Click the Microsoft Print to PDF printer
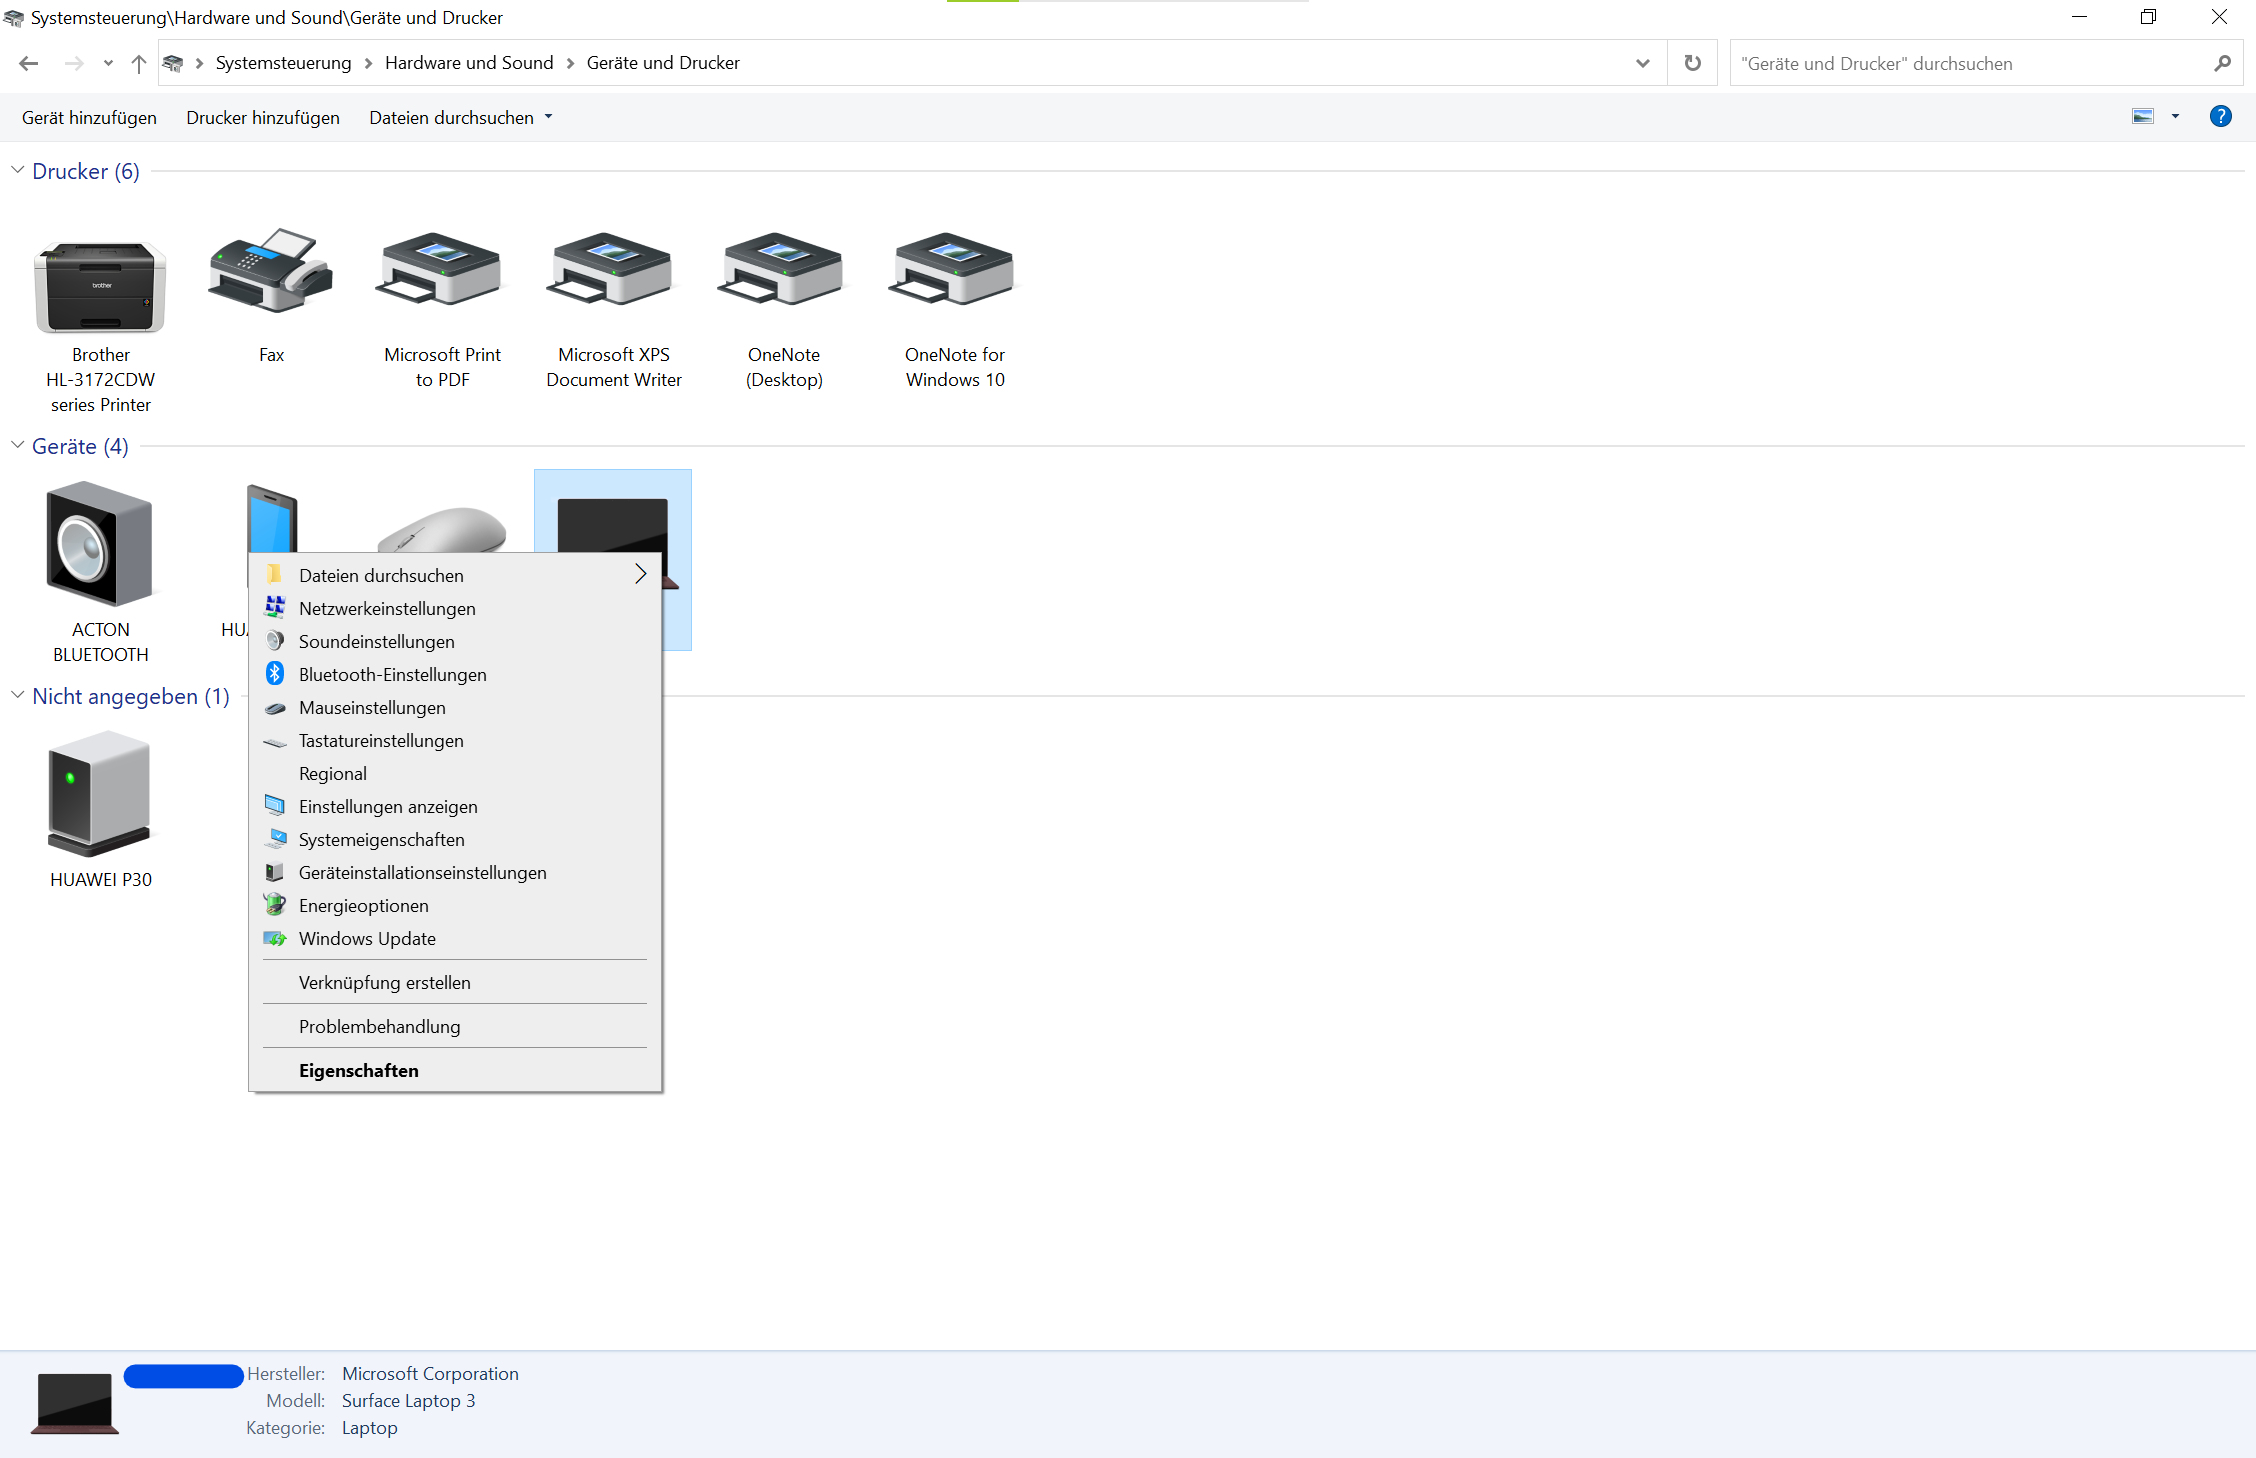Viewport: 2256px width, 1458px height. click(442, 270)
